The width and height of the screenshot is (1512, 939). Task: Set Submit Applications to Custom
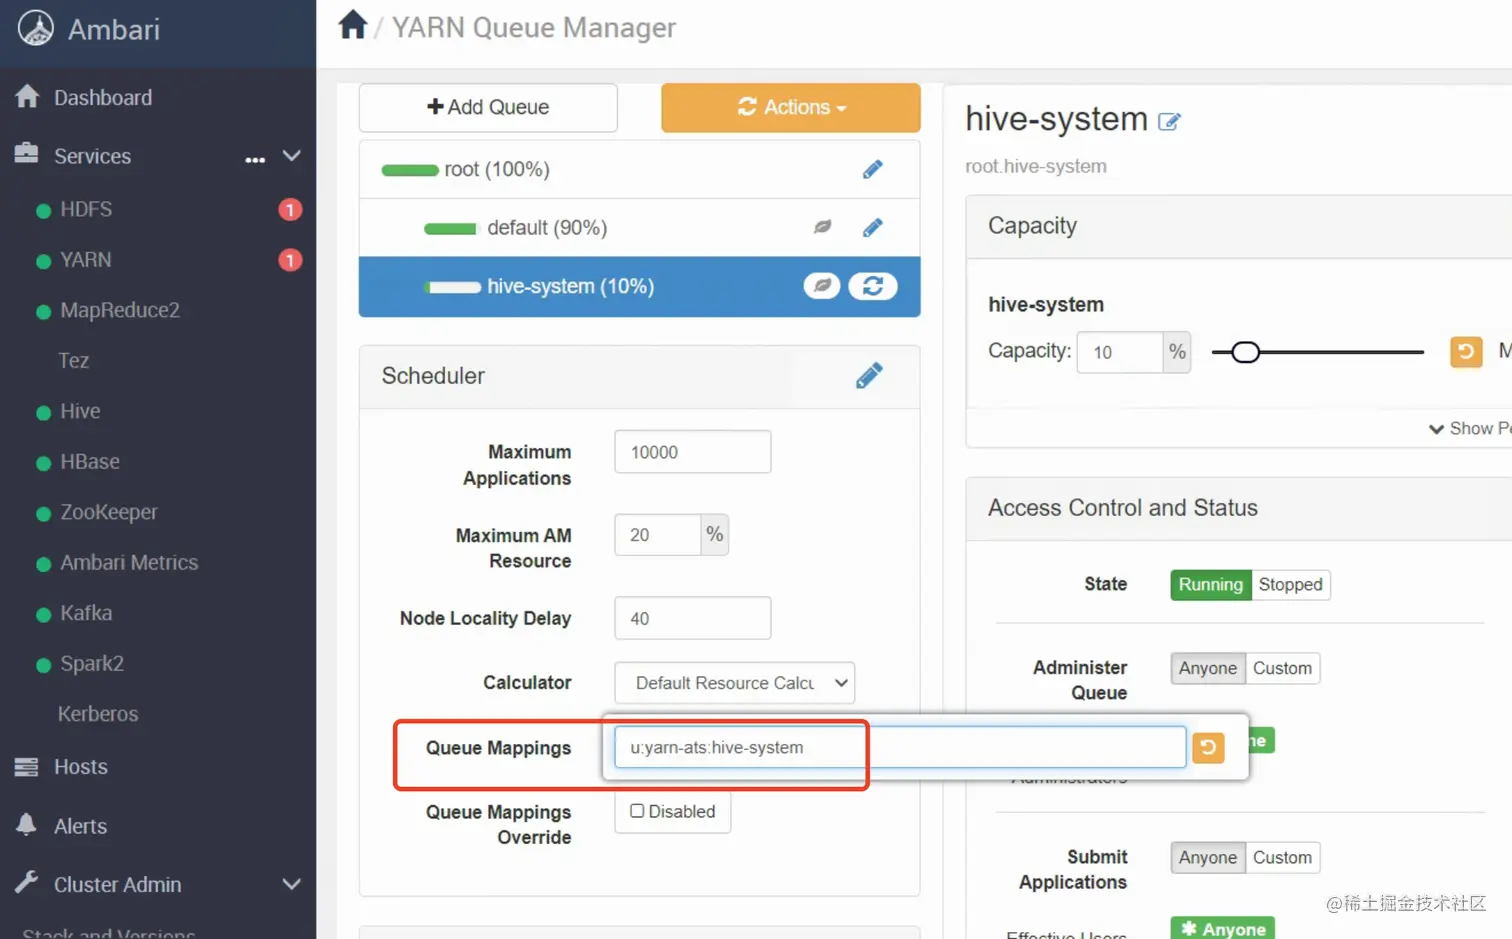[x=1282, y=857]
